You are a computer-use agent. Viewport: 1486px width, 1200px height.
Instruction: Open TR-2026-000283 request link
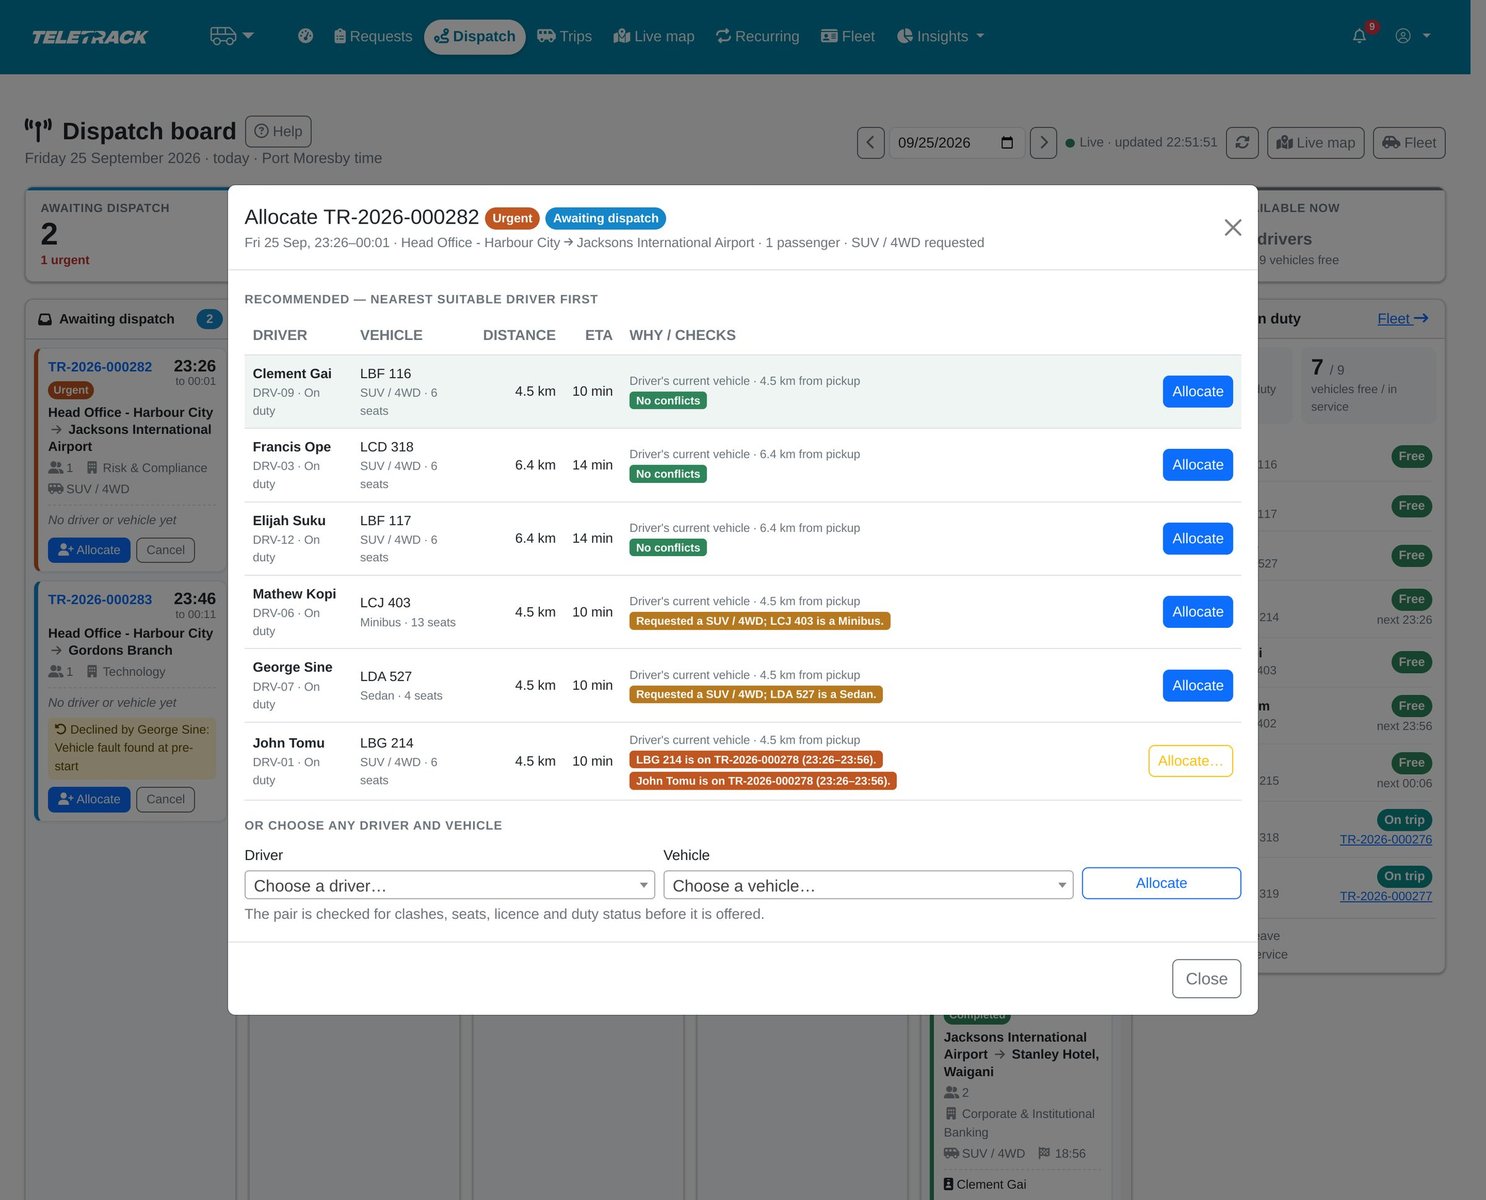tap(100, 600)
